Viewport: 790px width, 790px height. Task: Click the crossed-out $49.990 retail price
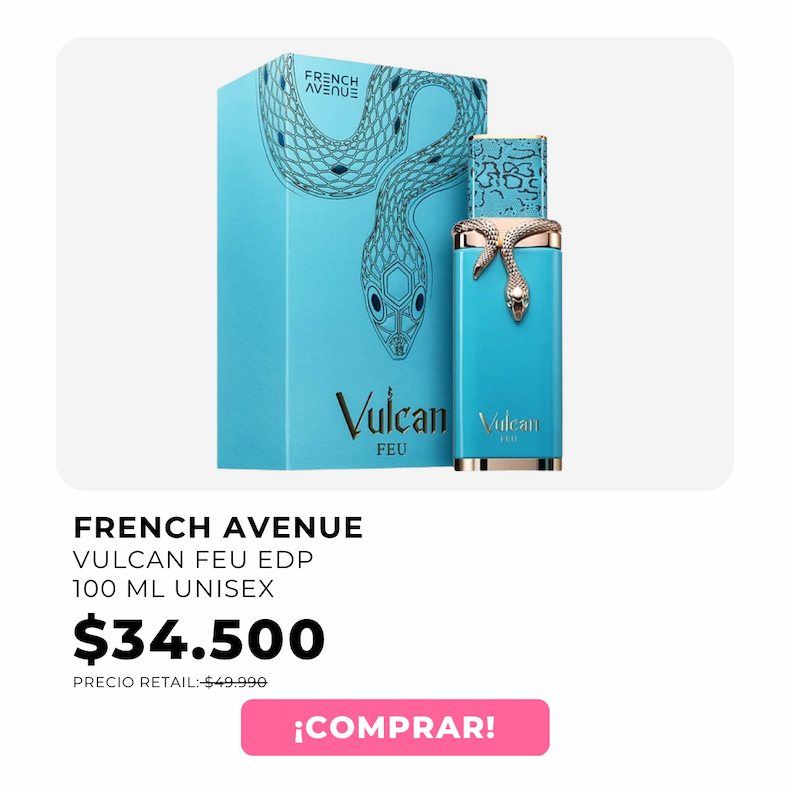236,682
